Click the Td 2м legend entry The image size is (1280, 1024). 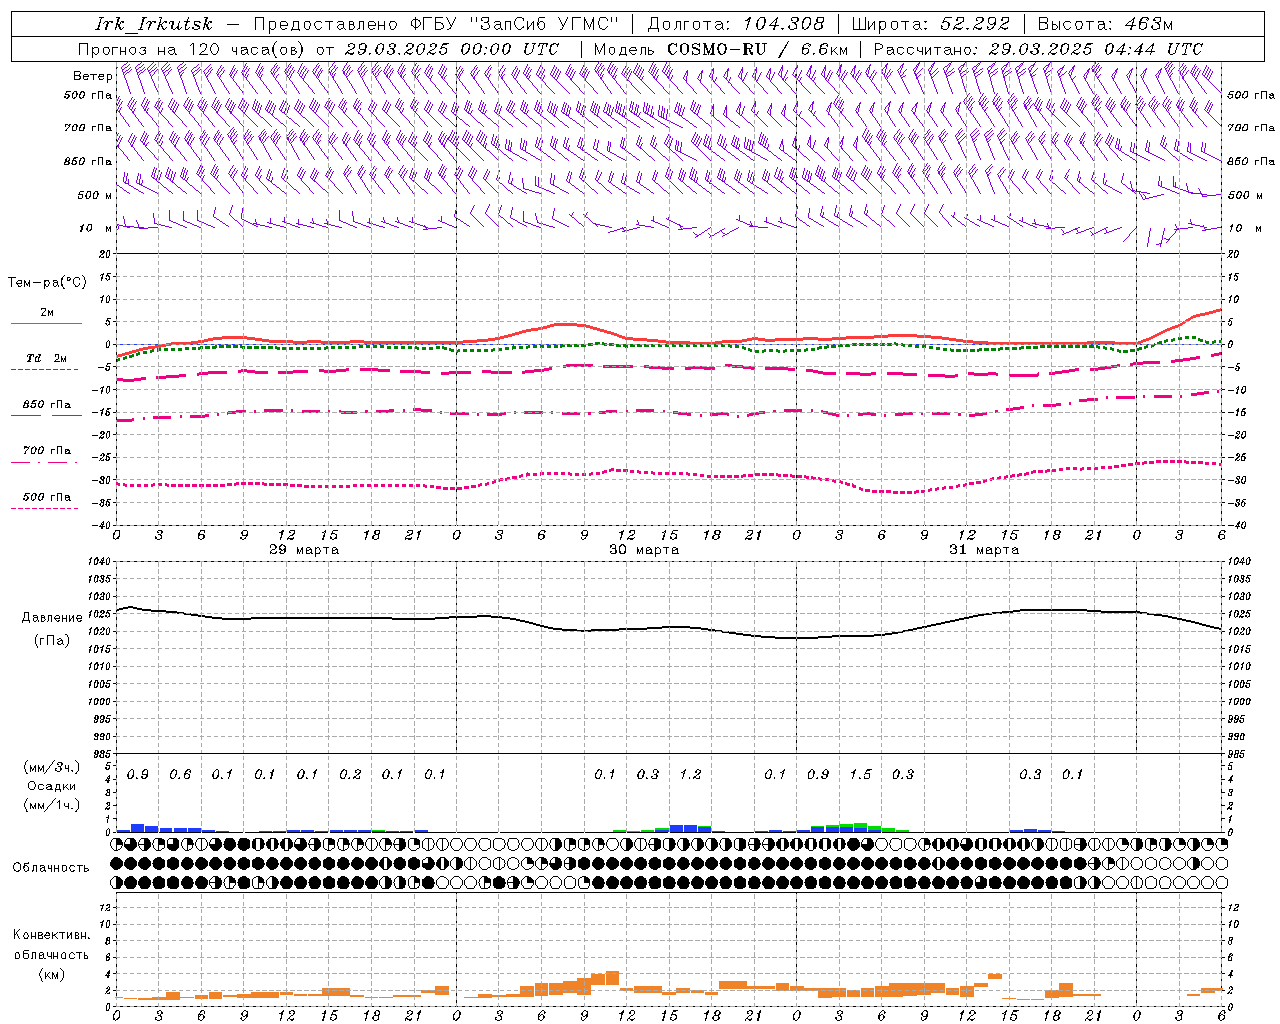coord(46,358)
